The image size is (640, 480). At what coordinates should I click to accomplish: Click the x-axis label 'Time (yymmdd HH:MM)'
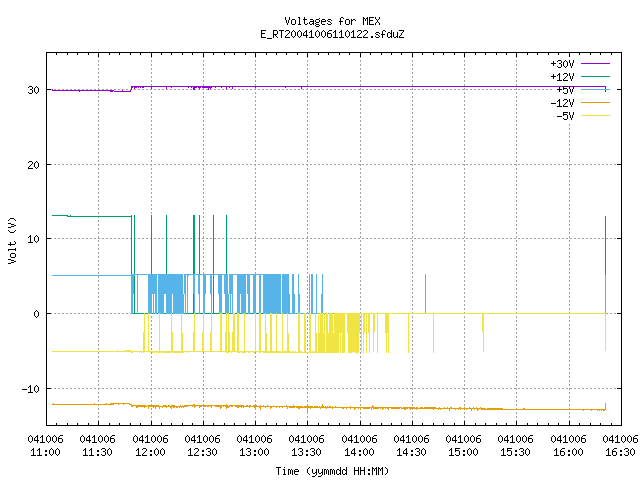(332, 471)
